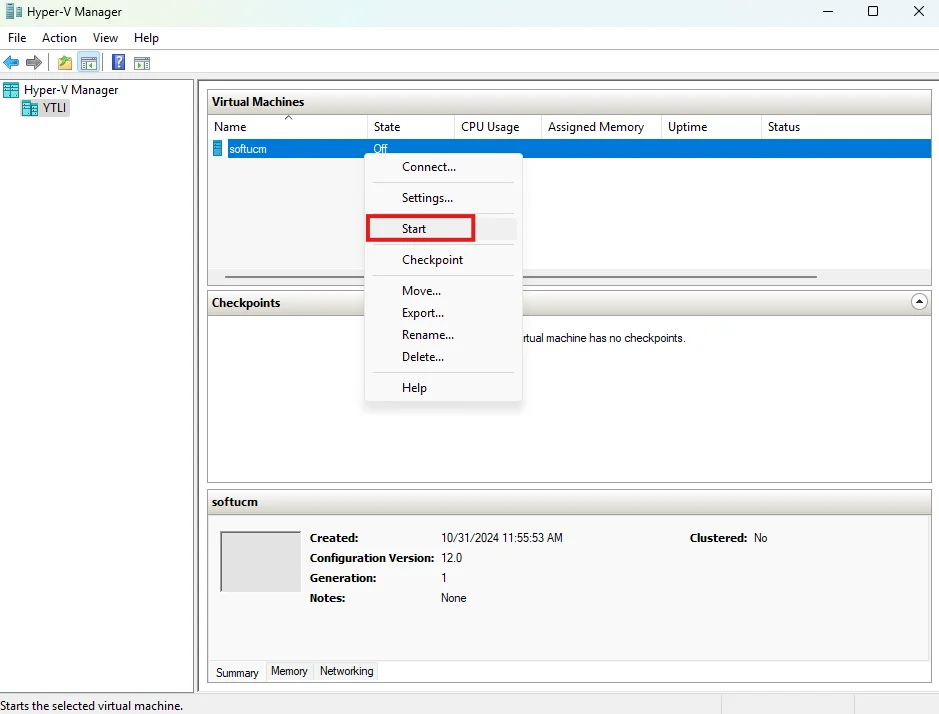
Task: Click the Back arrow toolbar icon
Action: [11, 62]
